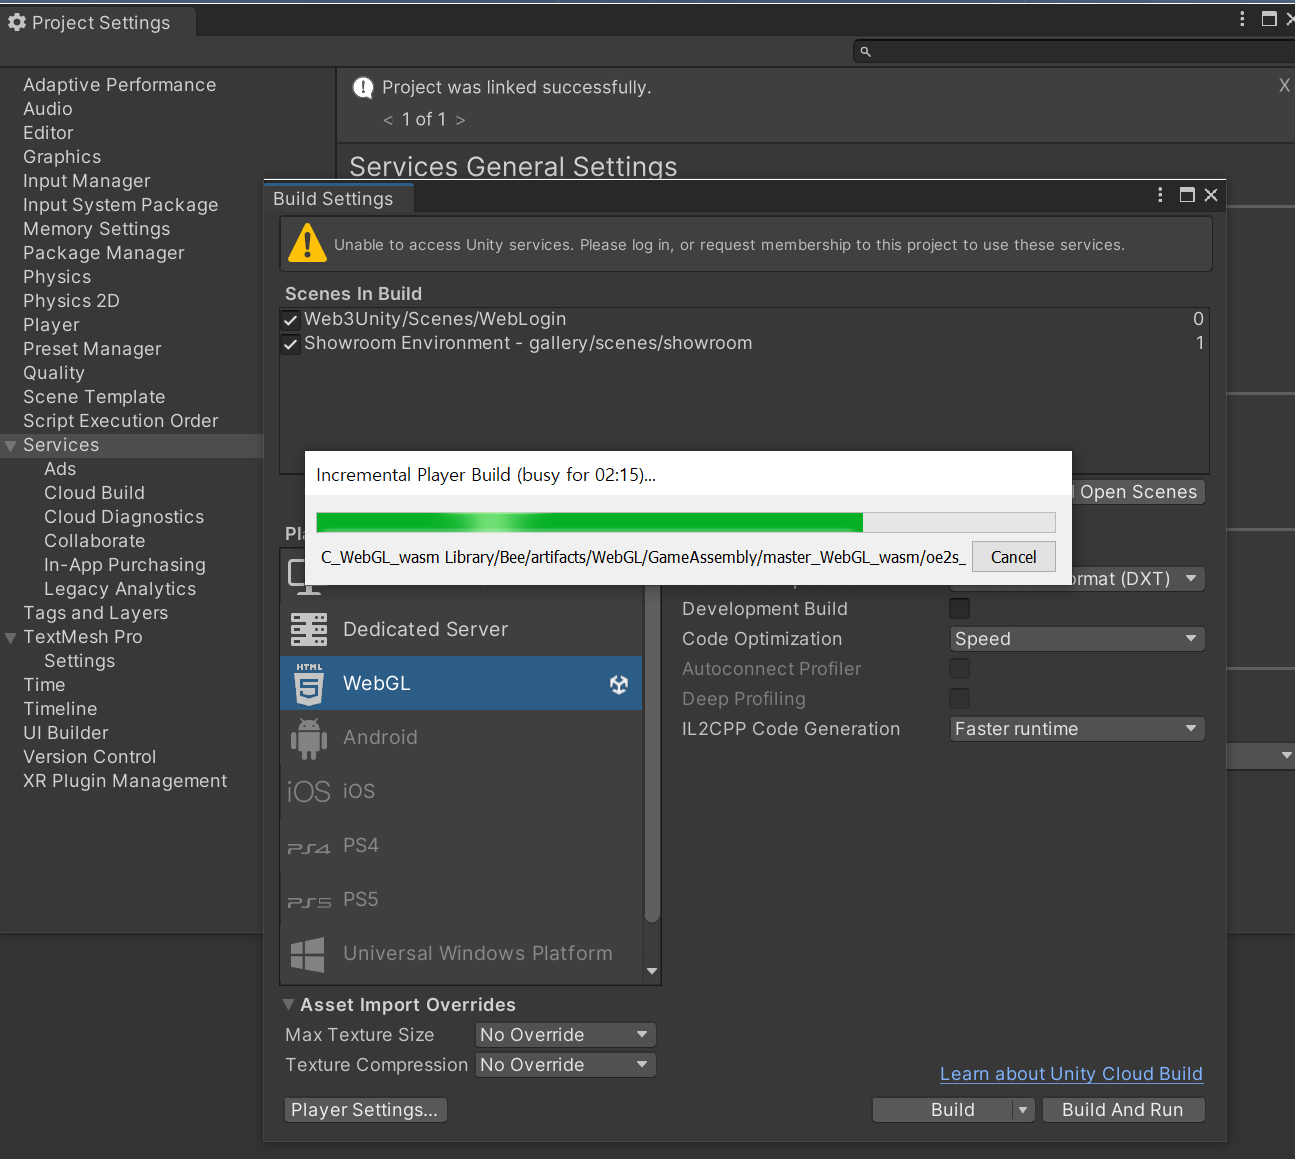1295x1159 pixels.
Task: Click the Build button
Action: click(943, 1110)
